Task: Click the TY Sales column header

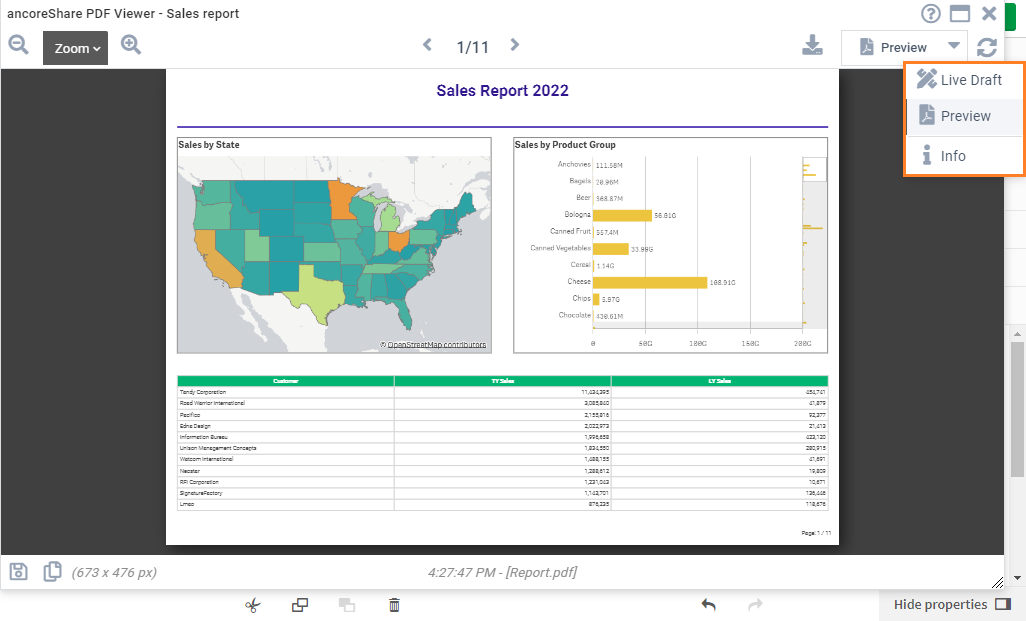Action: click(x=503, y=381)
